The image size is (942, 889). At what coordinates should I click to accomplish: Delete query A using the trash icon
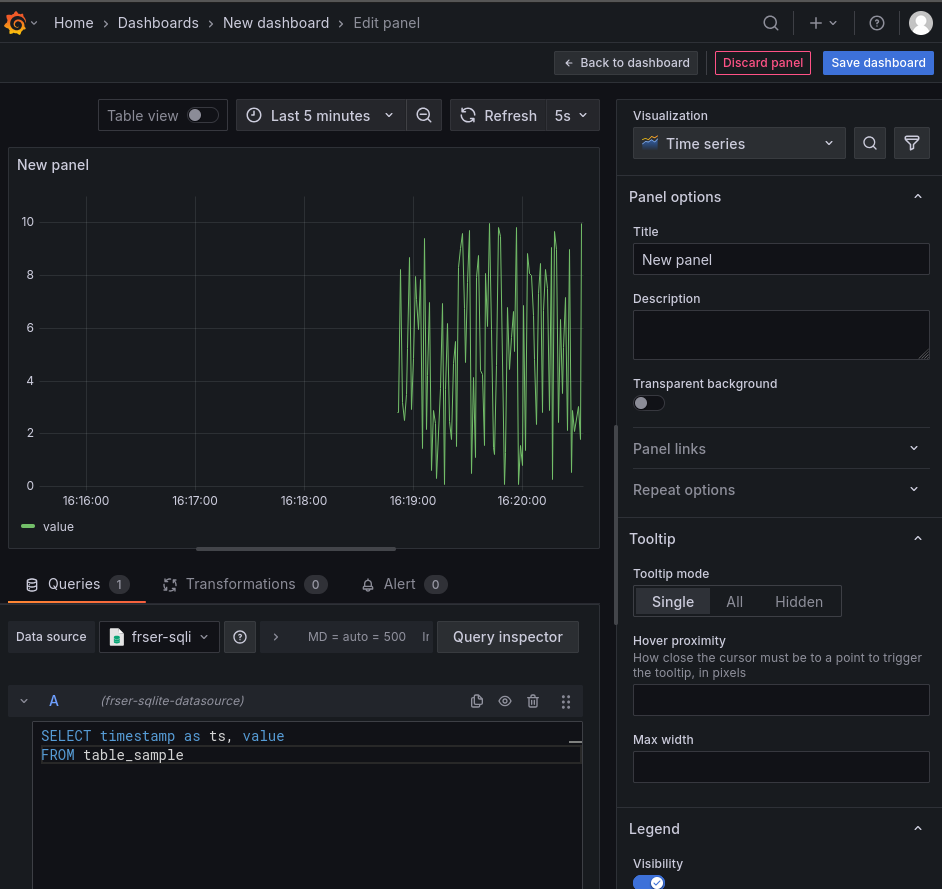click(x=533, y=701)
